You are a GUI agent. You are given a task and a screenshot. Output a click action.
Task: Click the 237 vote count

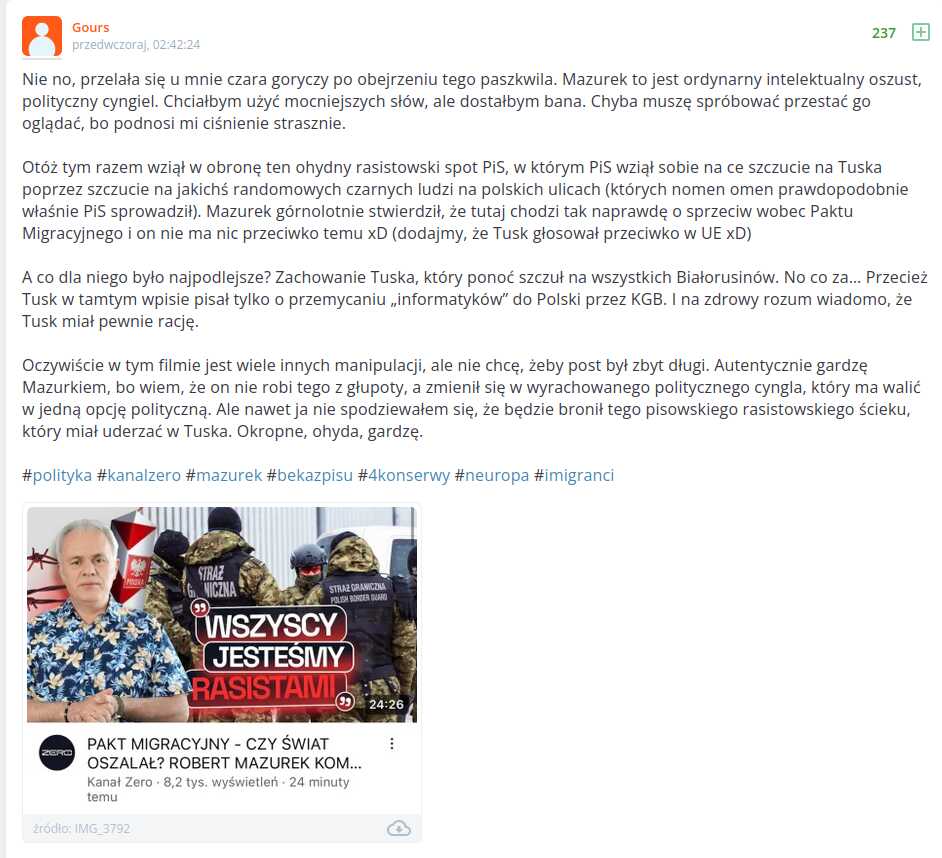884,33
